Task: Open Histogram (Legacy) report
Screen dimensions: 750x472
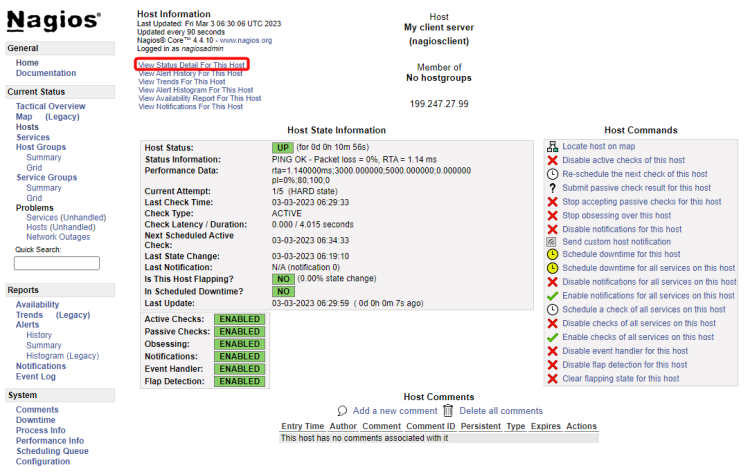Action: coord(63,356)
